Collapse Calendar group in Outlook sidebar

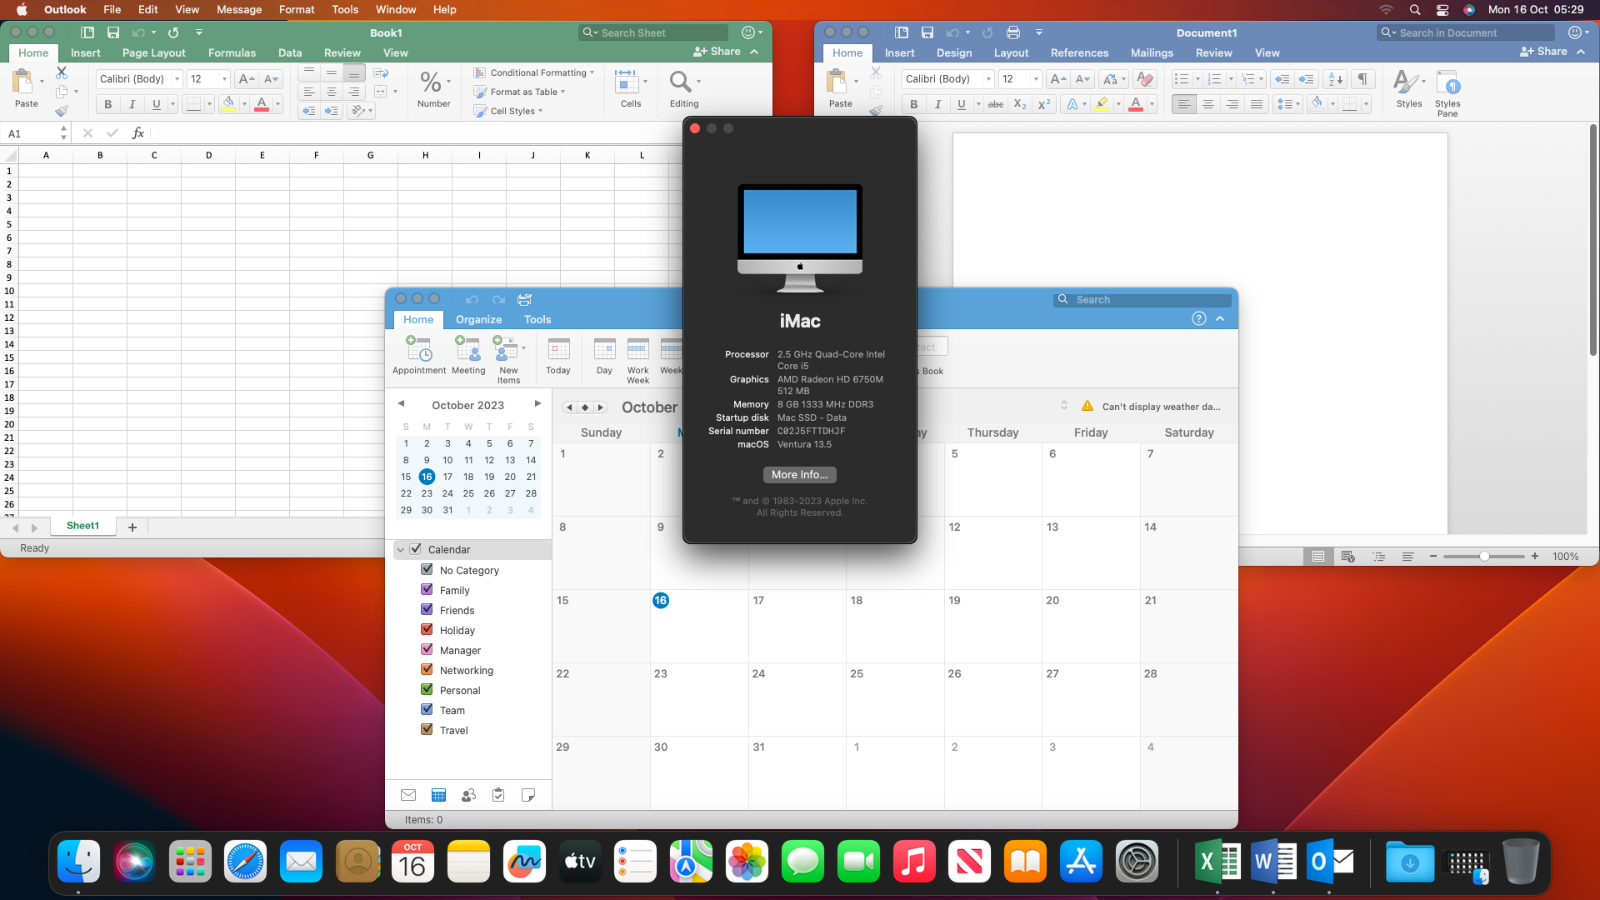pyautogui.click(x=400, y=550)
